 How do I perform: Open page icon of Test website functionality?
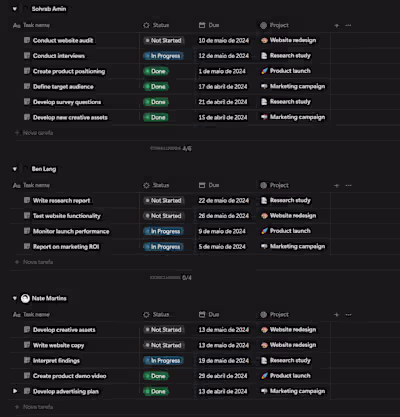click(27, 216)
